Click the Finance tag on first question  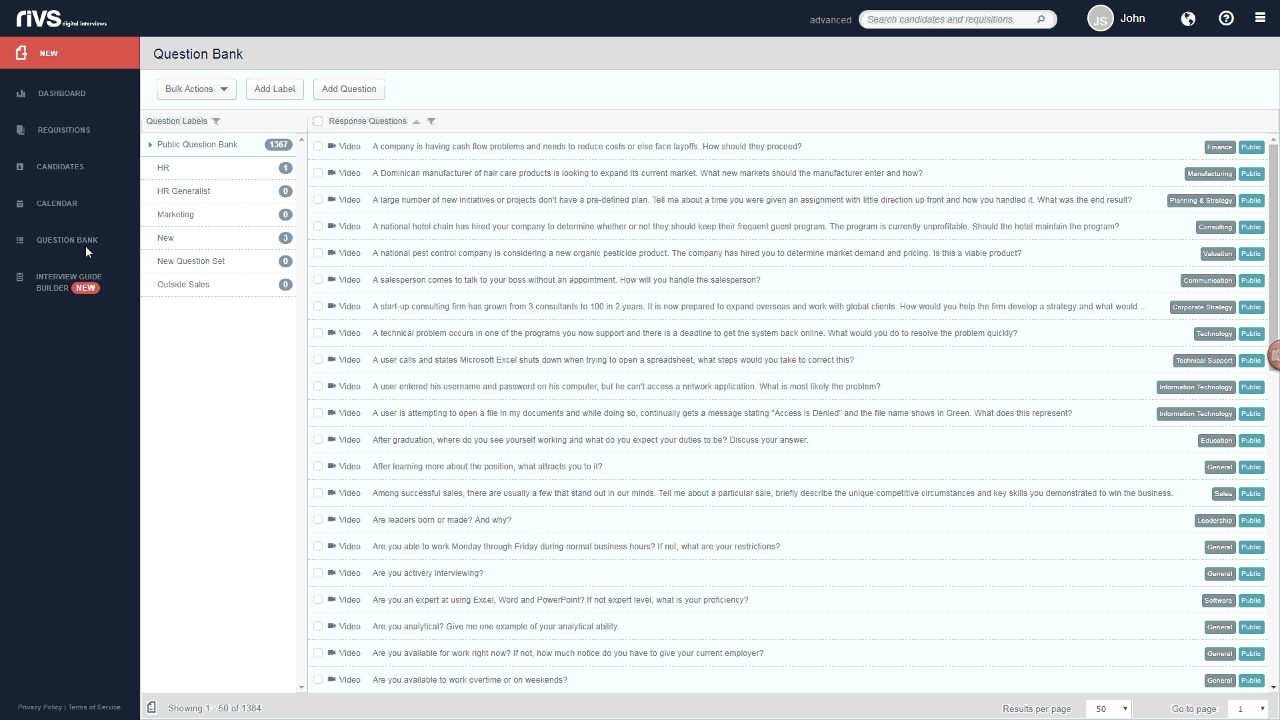click(1220, 147)
